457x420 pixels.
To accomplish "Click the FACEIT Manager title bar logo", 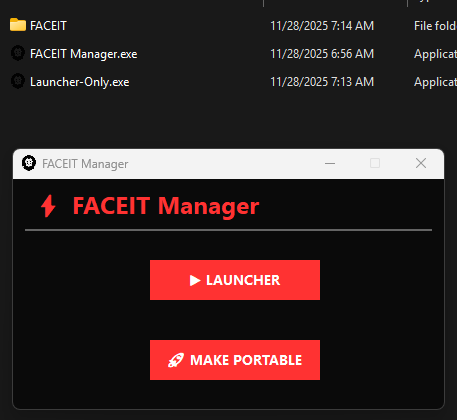I will point(29,163).
